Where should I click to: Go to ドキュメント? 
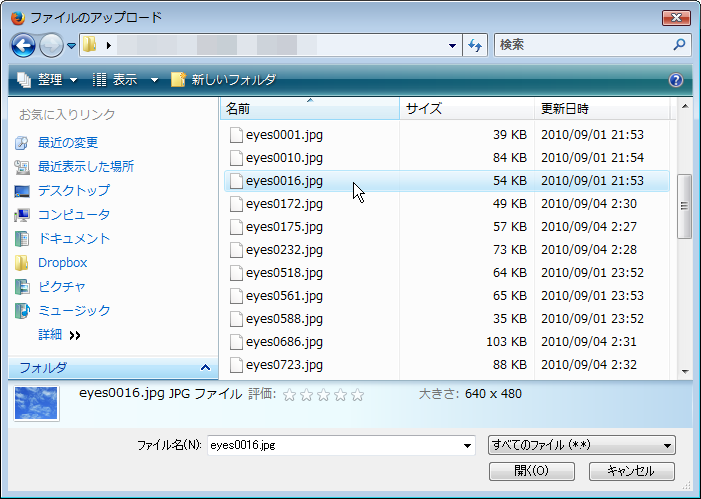coord(74,238)
